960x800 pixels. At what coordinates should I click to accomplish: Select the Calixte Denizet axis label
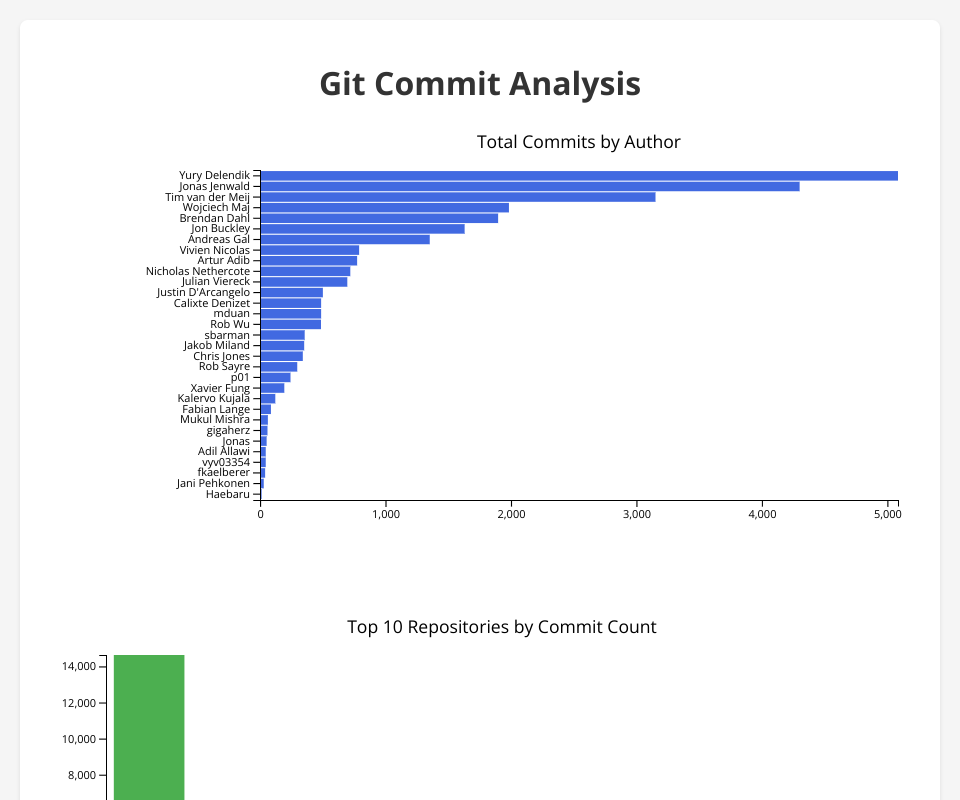coord(211,303)
